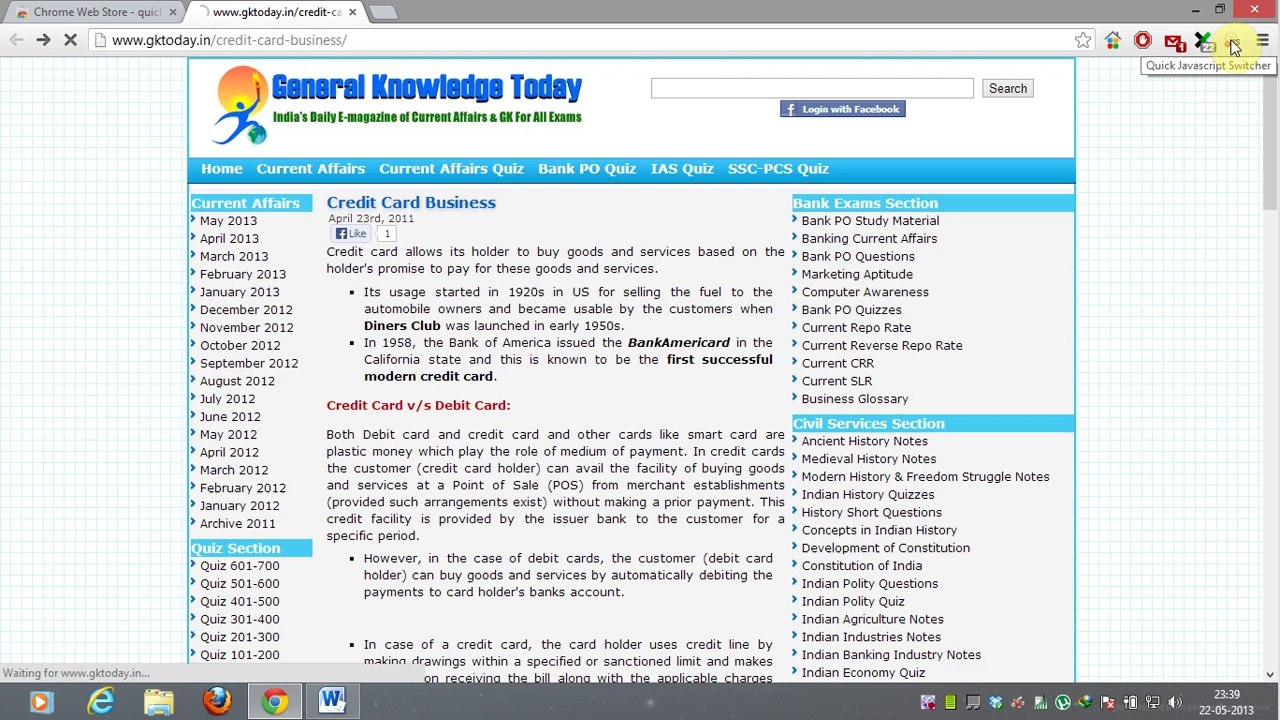Click the Search button
The width and height of the screenshot is (1280, 720).
pyautogui.click(x=1007, y=88)
